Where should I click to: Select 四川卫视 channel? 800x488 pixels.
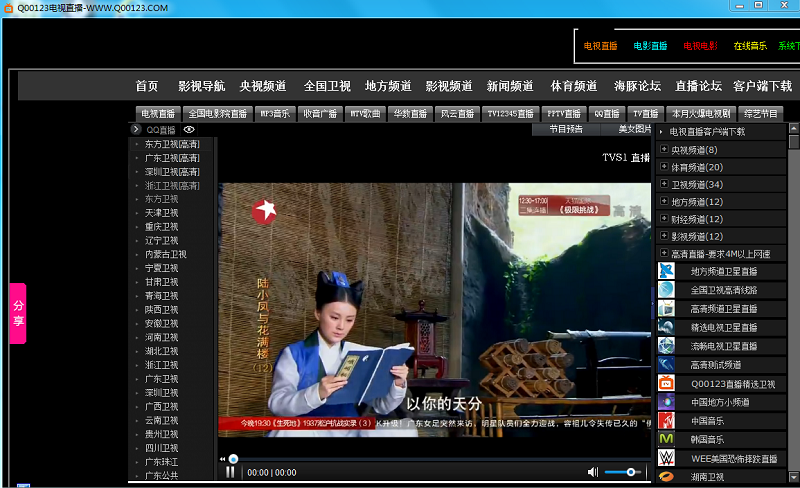click(x=161, y=448)
